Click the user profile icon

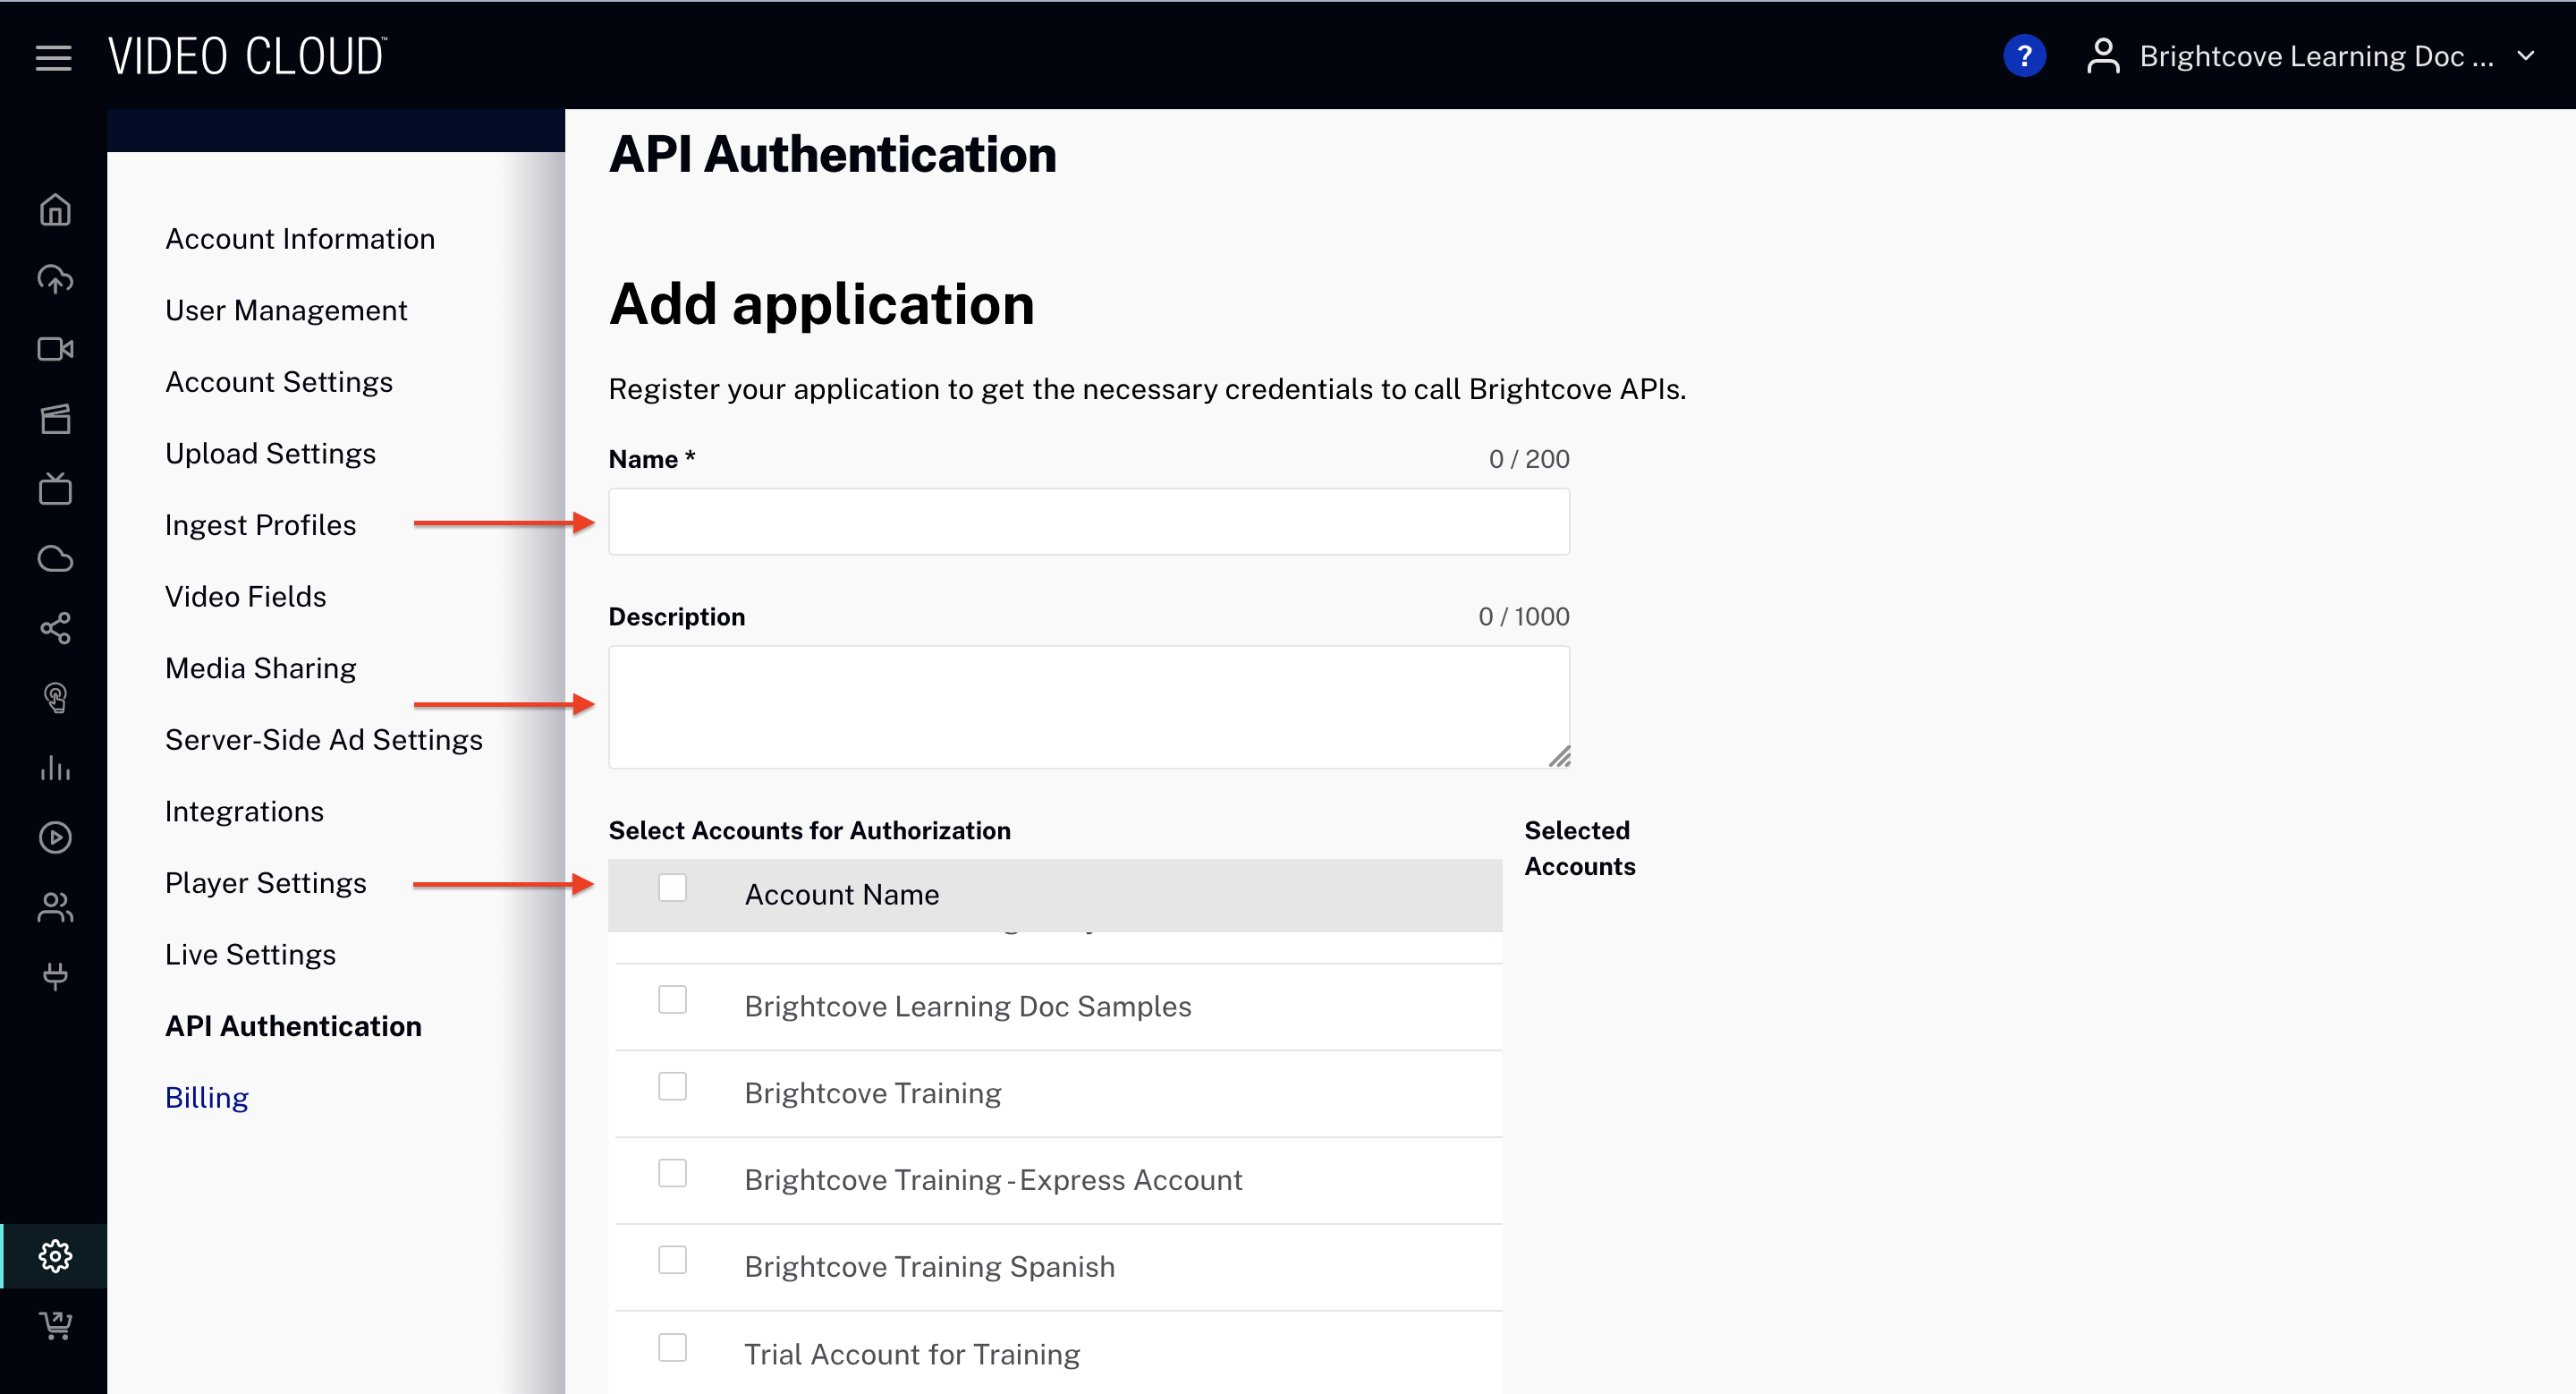[2103, 56]
